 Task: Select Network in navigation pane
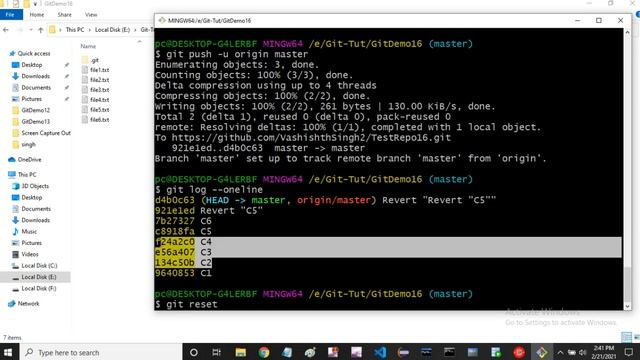(24, 304)
